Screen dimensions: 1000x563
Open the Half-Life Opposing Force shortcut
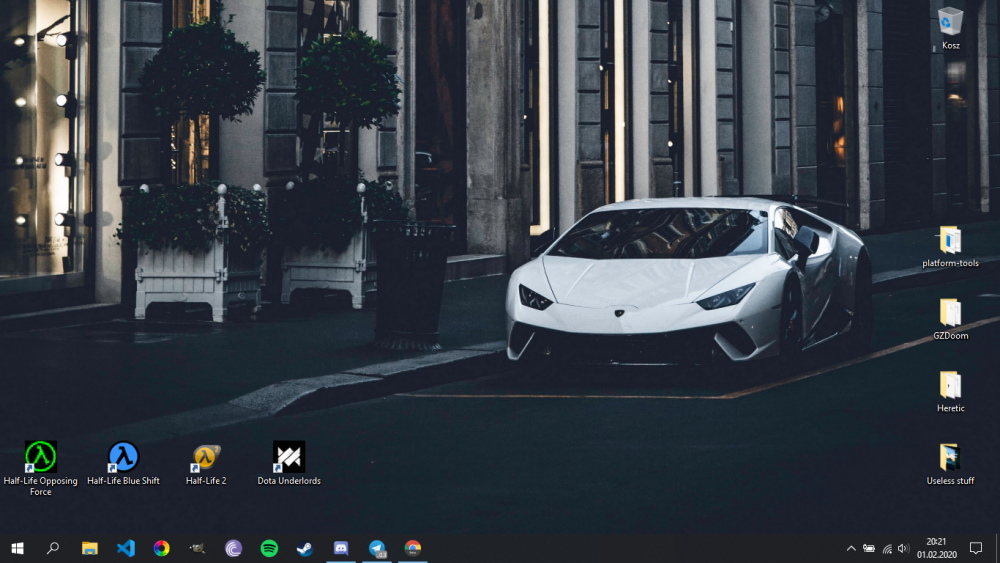[x=40, y=457]
